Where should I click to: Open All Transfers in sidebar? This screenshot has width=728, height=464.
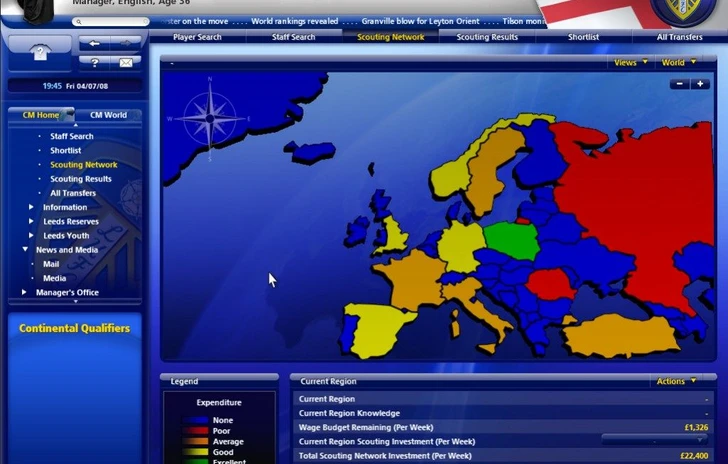(x=73, y=193)
